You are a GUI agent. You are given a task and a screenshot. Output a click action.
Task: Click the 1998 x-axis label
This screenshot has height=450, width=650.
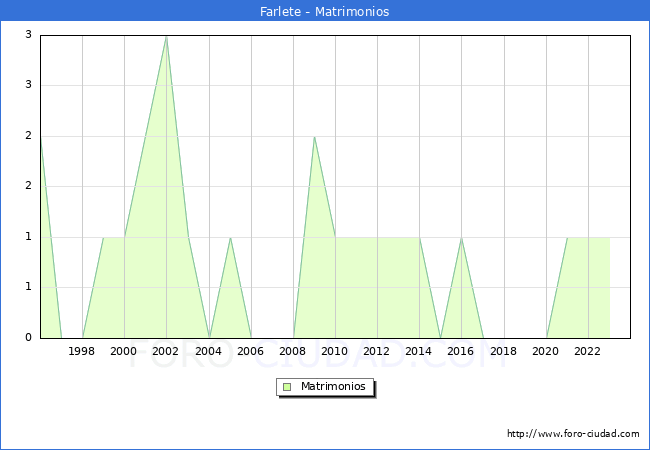[82, 351]
